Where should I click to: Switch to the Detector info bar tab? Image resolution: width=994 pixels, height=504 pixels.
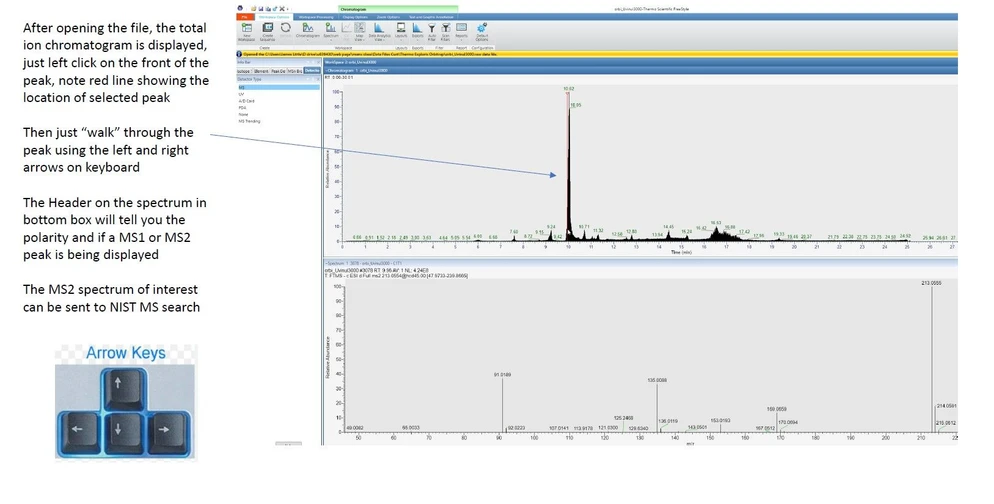pos(312,71)
